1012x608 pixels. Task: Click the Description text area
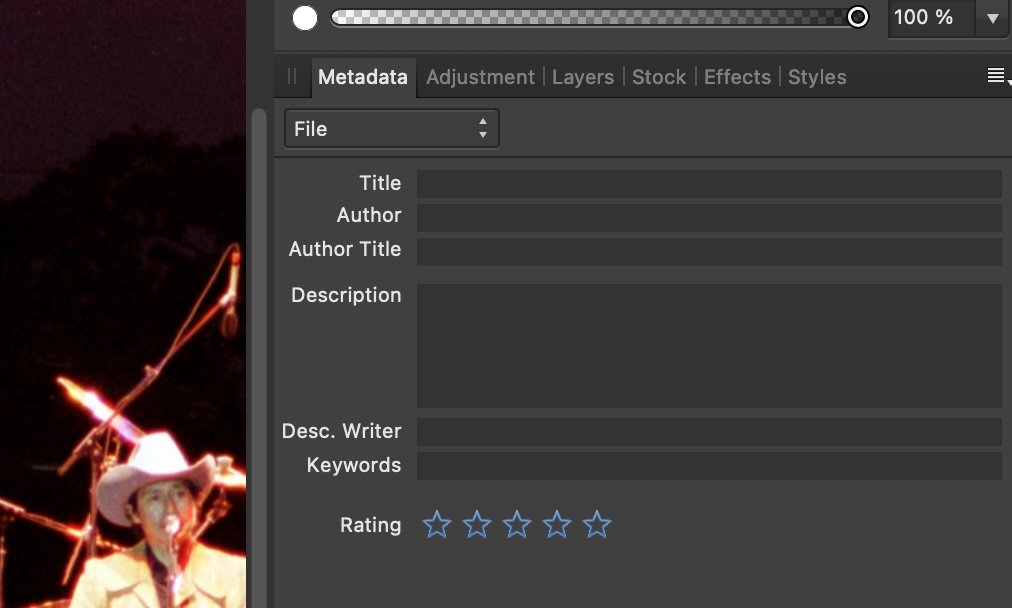[x=709, y=345]
